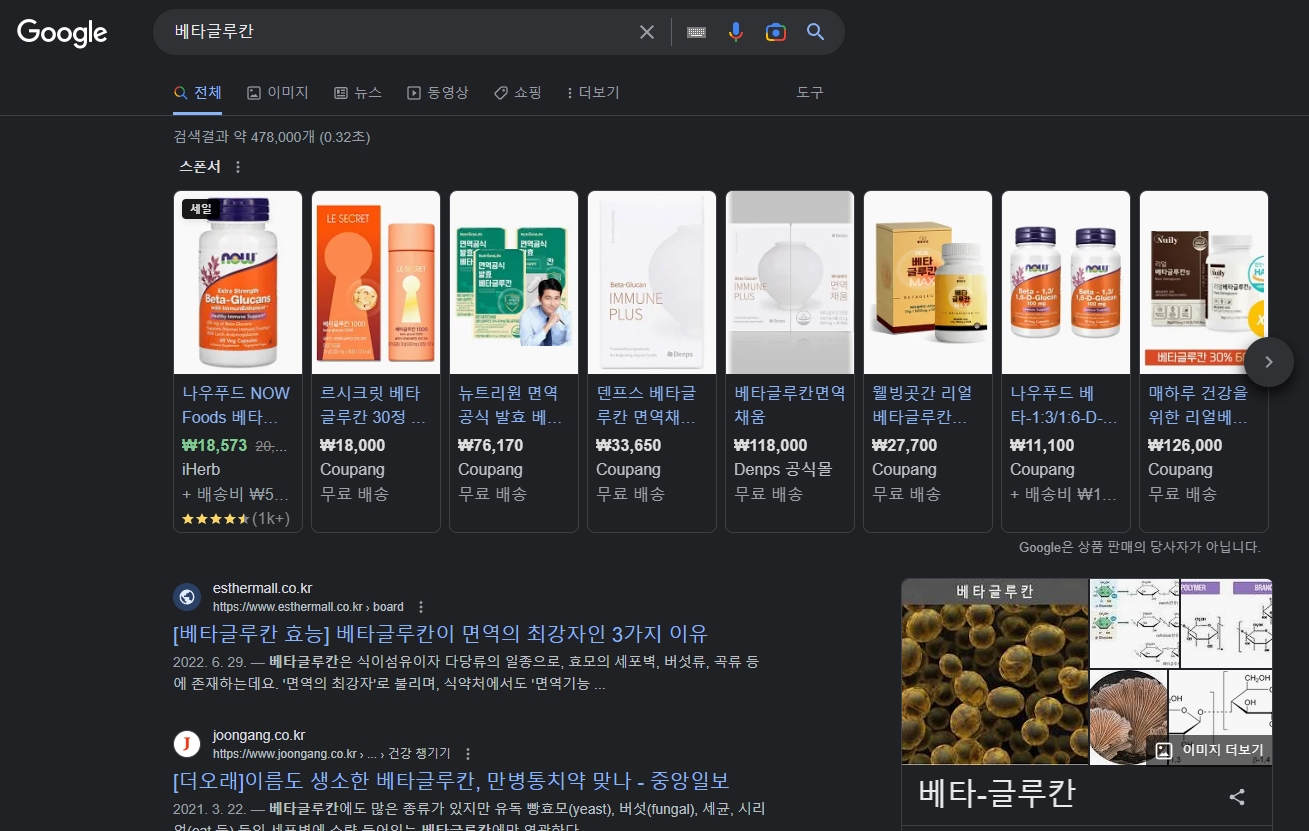
Task: Open the 매하루 건강을 위한 리얼베 link
Action: coord(1199,405)
